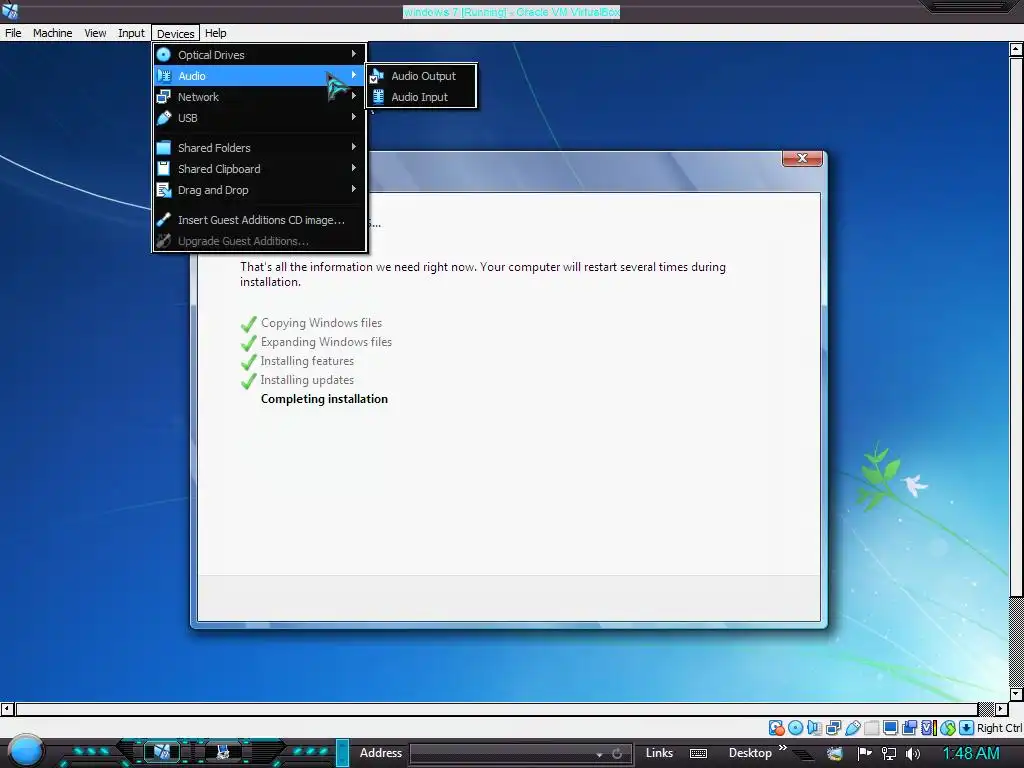Open the View menu

tap(95, 33)
